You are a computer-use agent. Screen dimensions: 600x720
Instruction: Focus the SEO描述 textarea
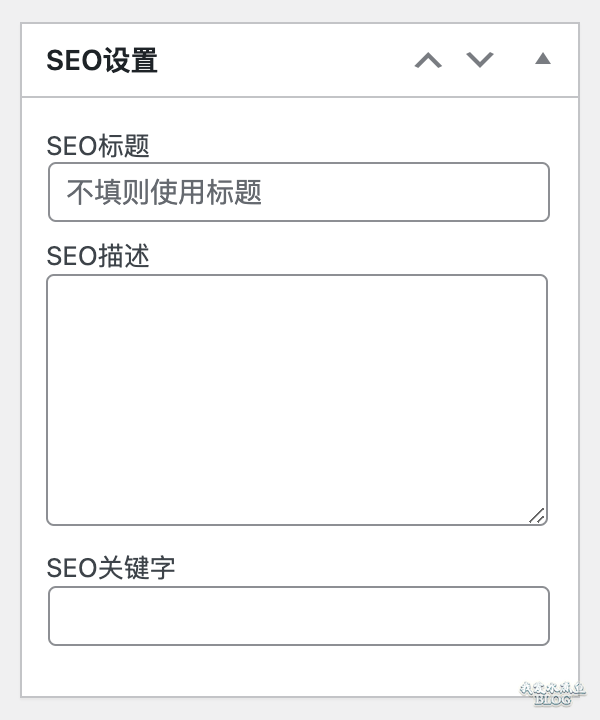[x=297, y=400]
